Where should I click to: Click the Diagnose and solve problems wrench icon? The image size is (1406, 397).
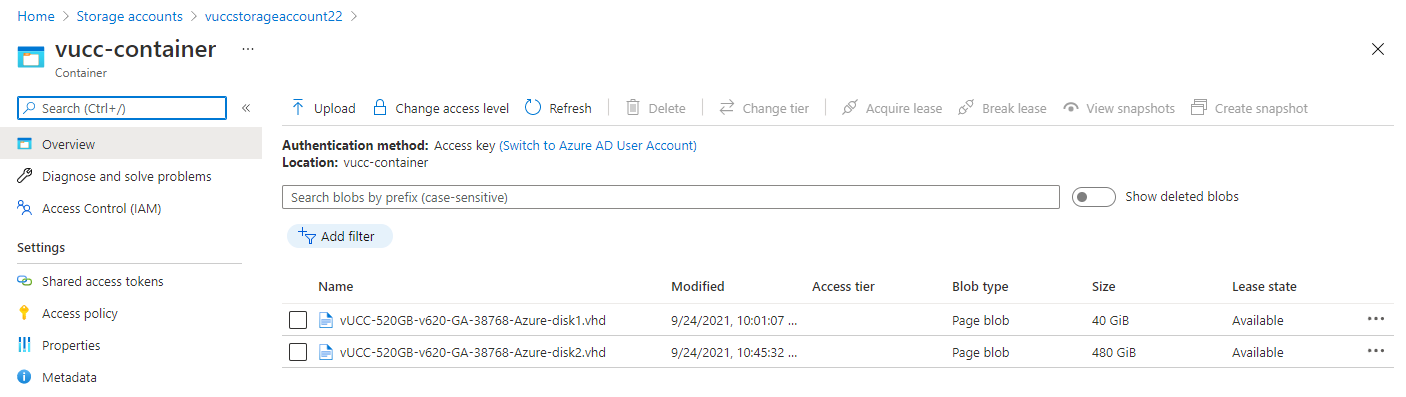point(25,176)
